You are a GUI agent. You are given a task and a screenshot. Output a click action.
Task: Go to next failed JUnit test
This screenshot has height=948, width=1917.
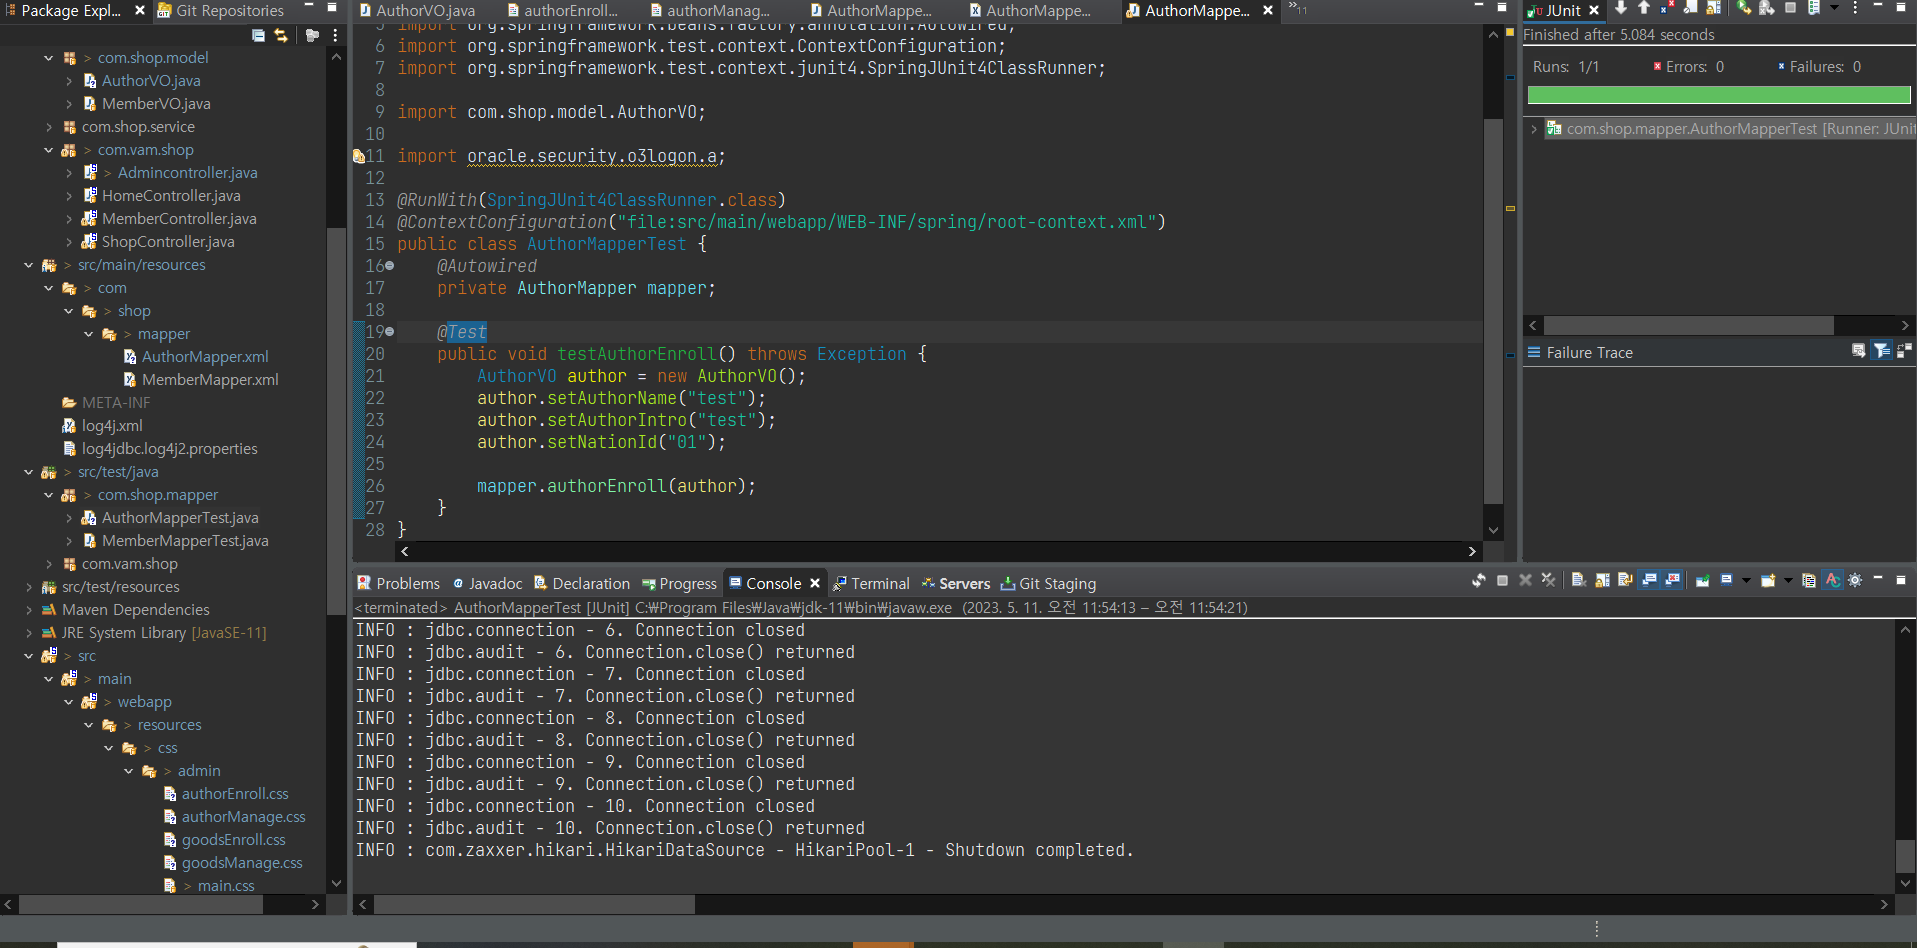tap(1621, 8)
